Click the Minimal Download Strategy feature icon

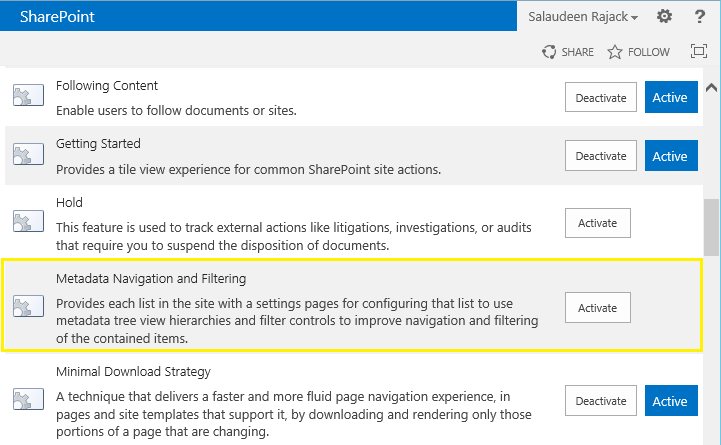tap(28, 400)
